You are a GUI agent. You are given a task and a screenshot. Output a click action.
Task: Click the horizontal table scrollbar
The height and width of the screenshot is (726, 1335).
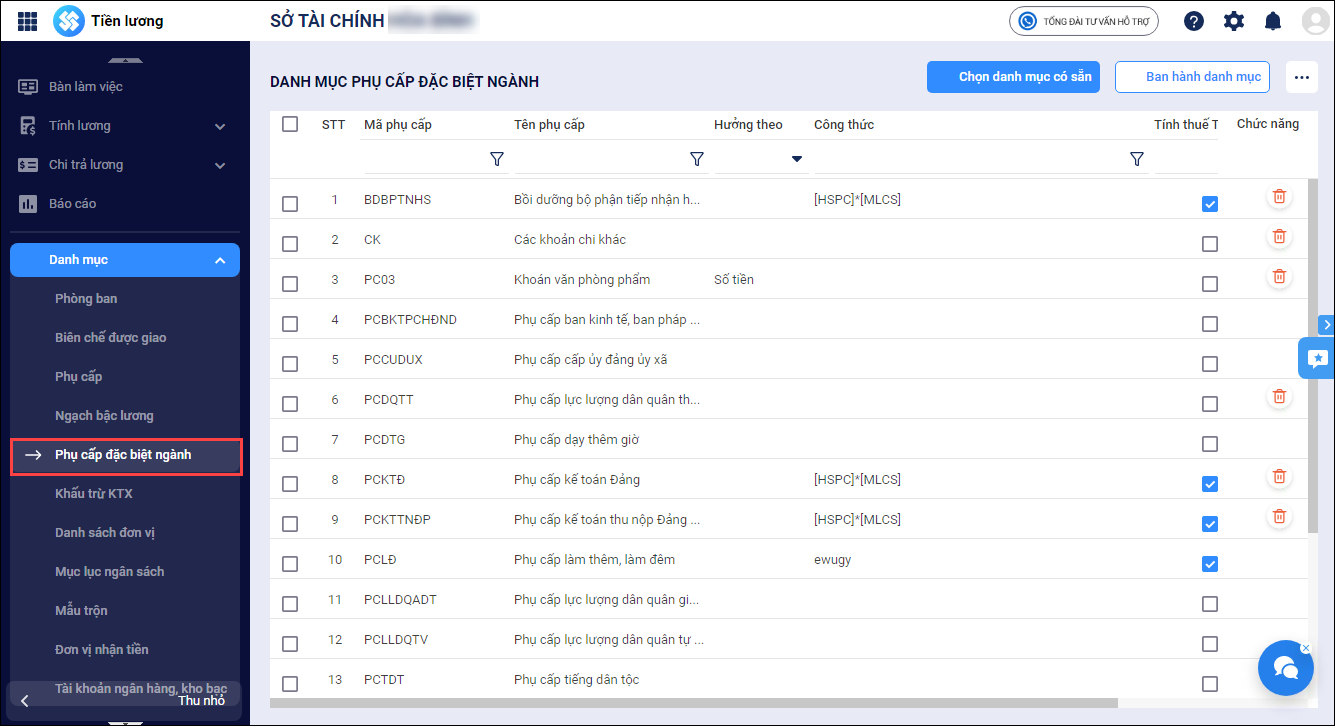tap(694, 702)
